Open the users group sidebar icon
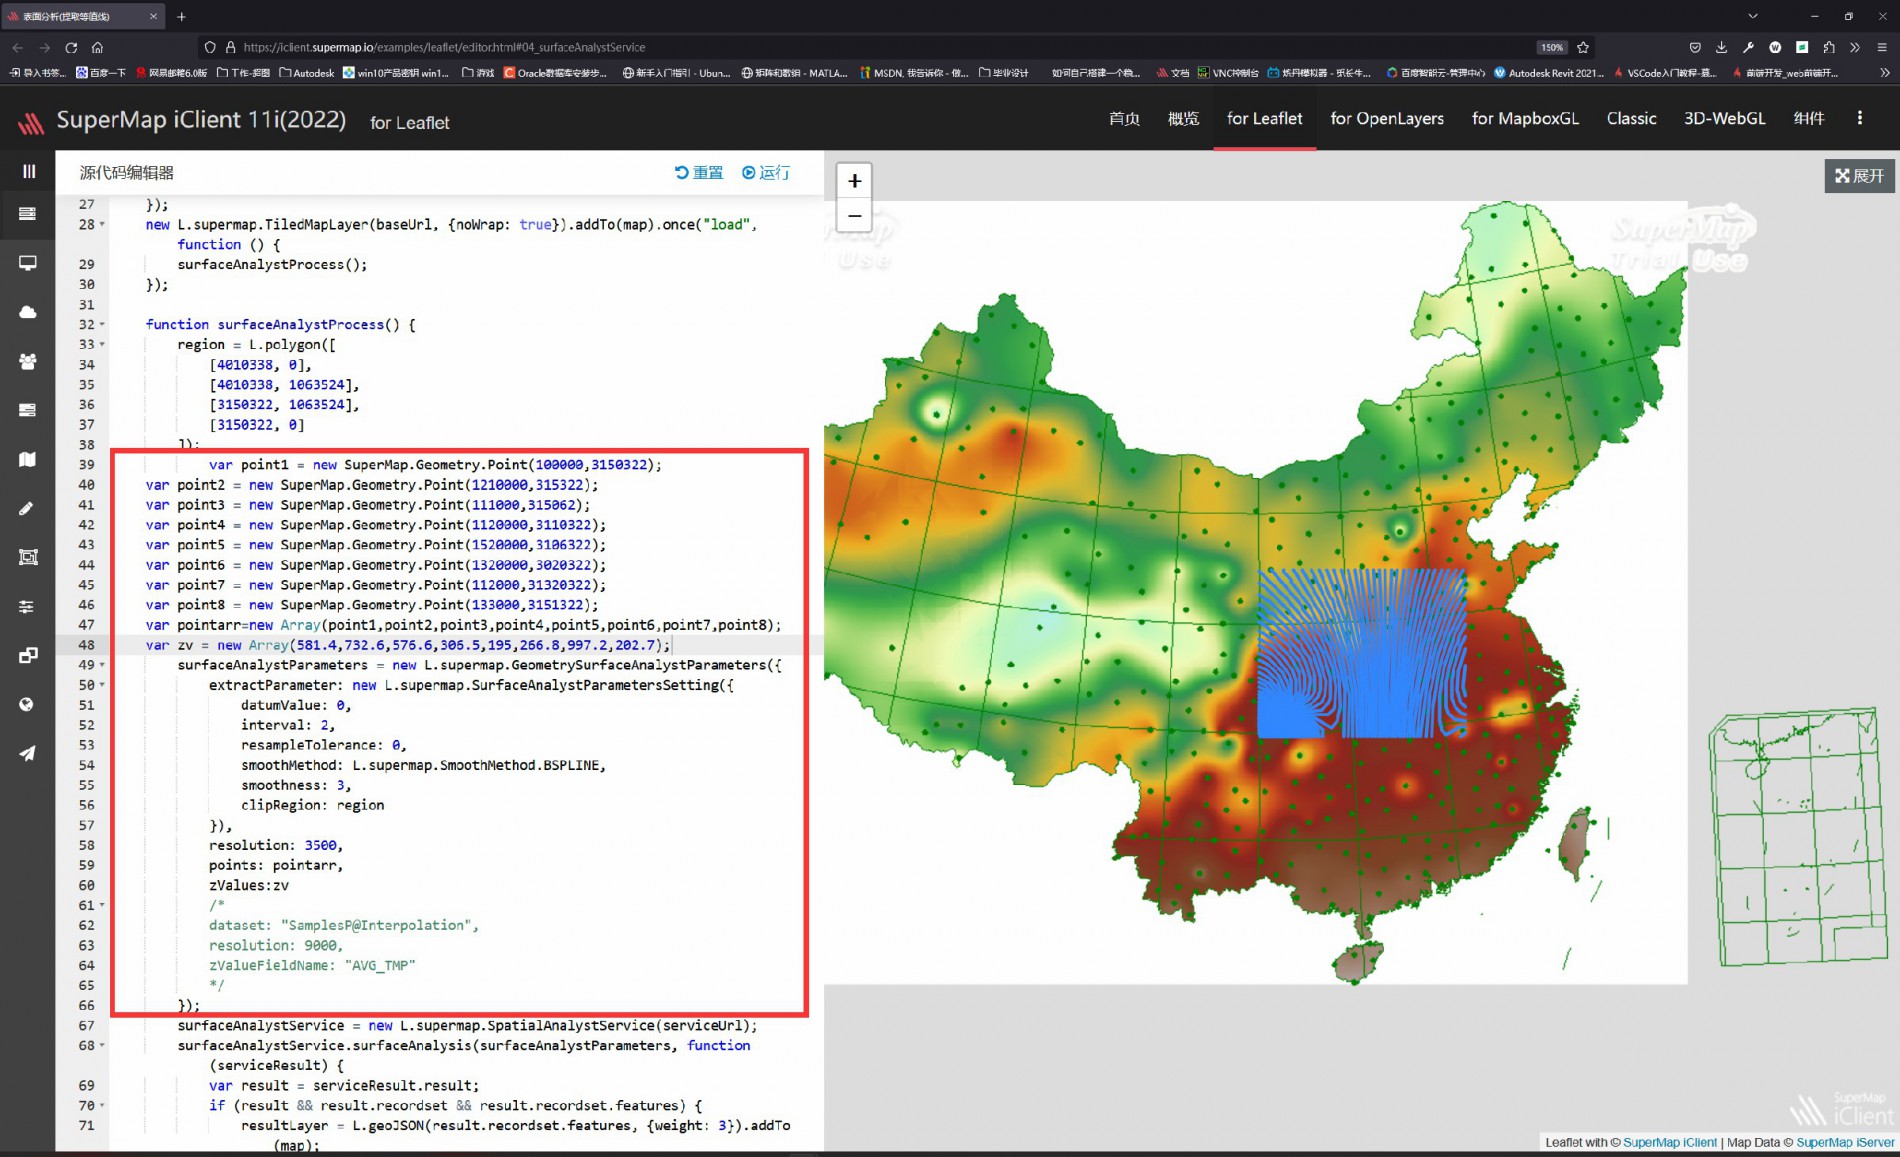 coord(28,361)
